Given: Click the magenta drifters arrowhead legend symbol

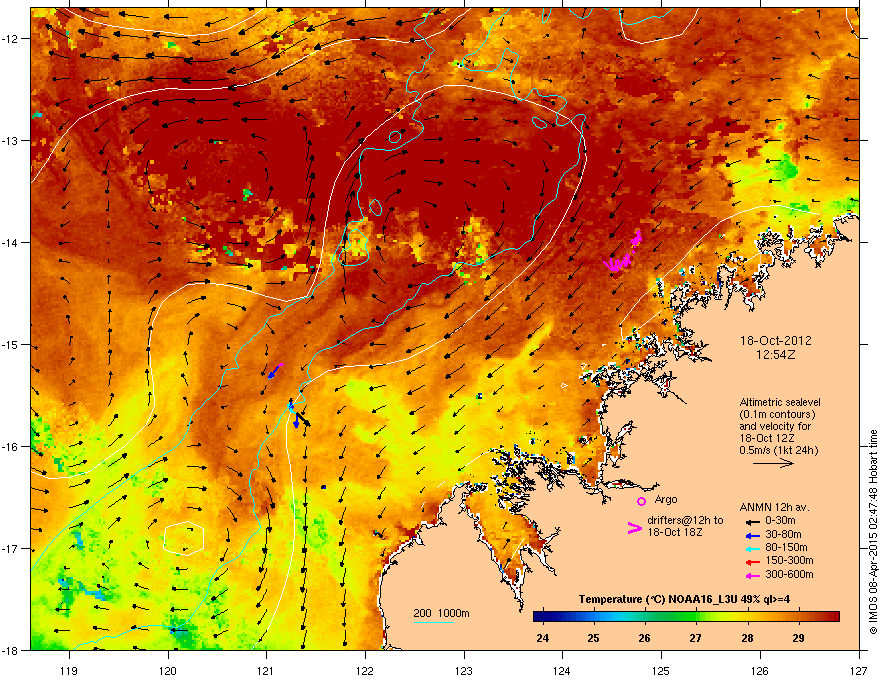Looking at the screenshot, I should coord(634,528).
